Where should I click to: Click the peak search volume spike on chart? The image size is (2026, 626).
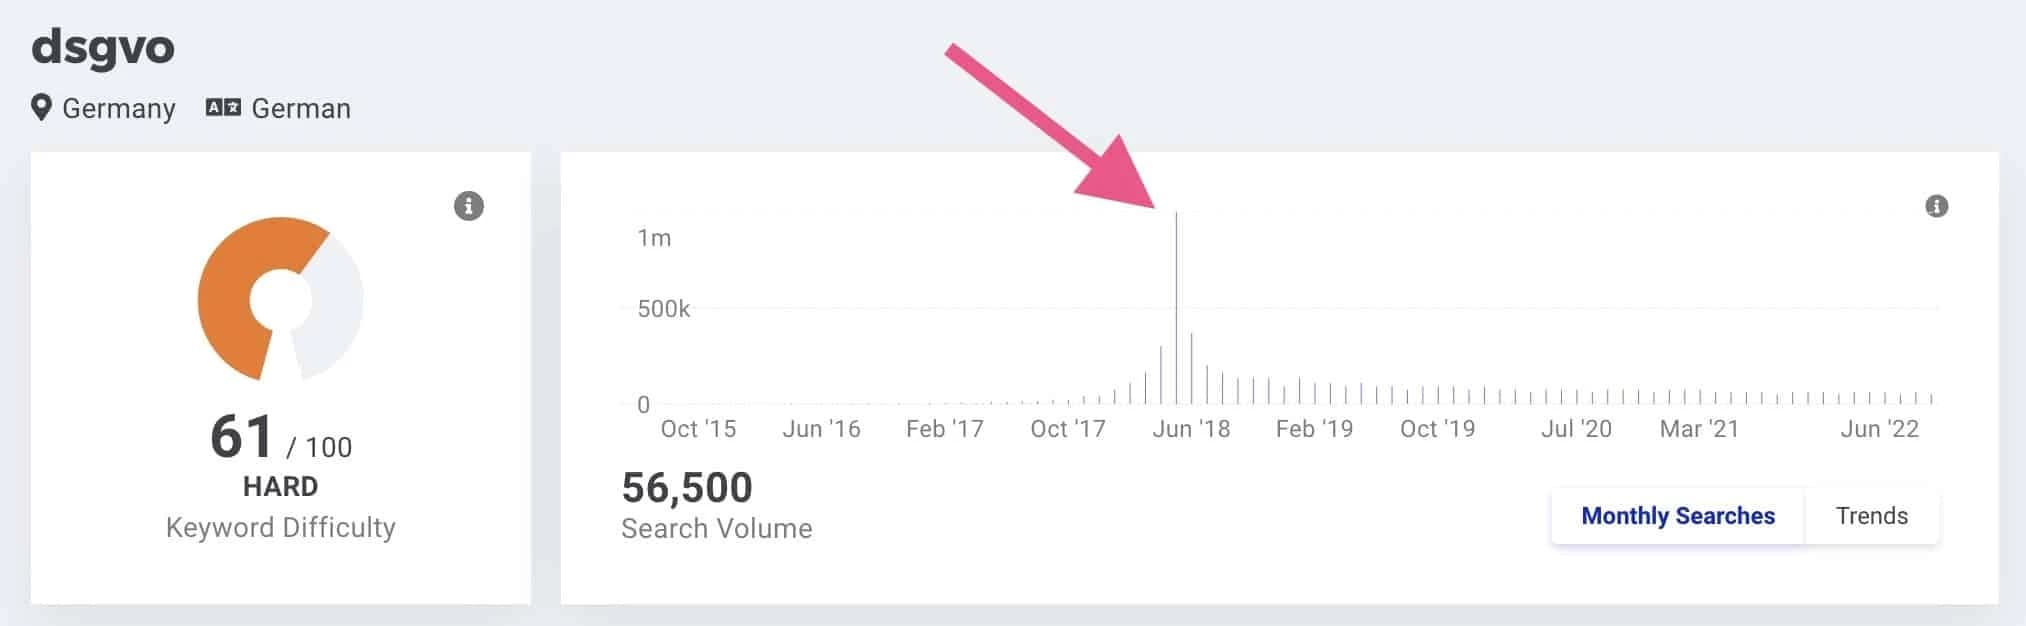1176,300
